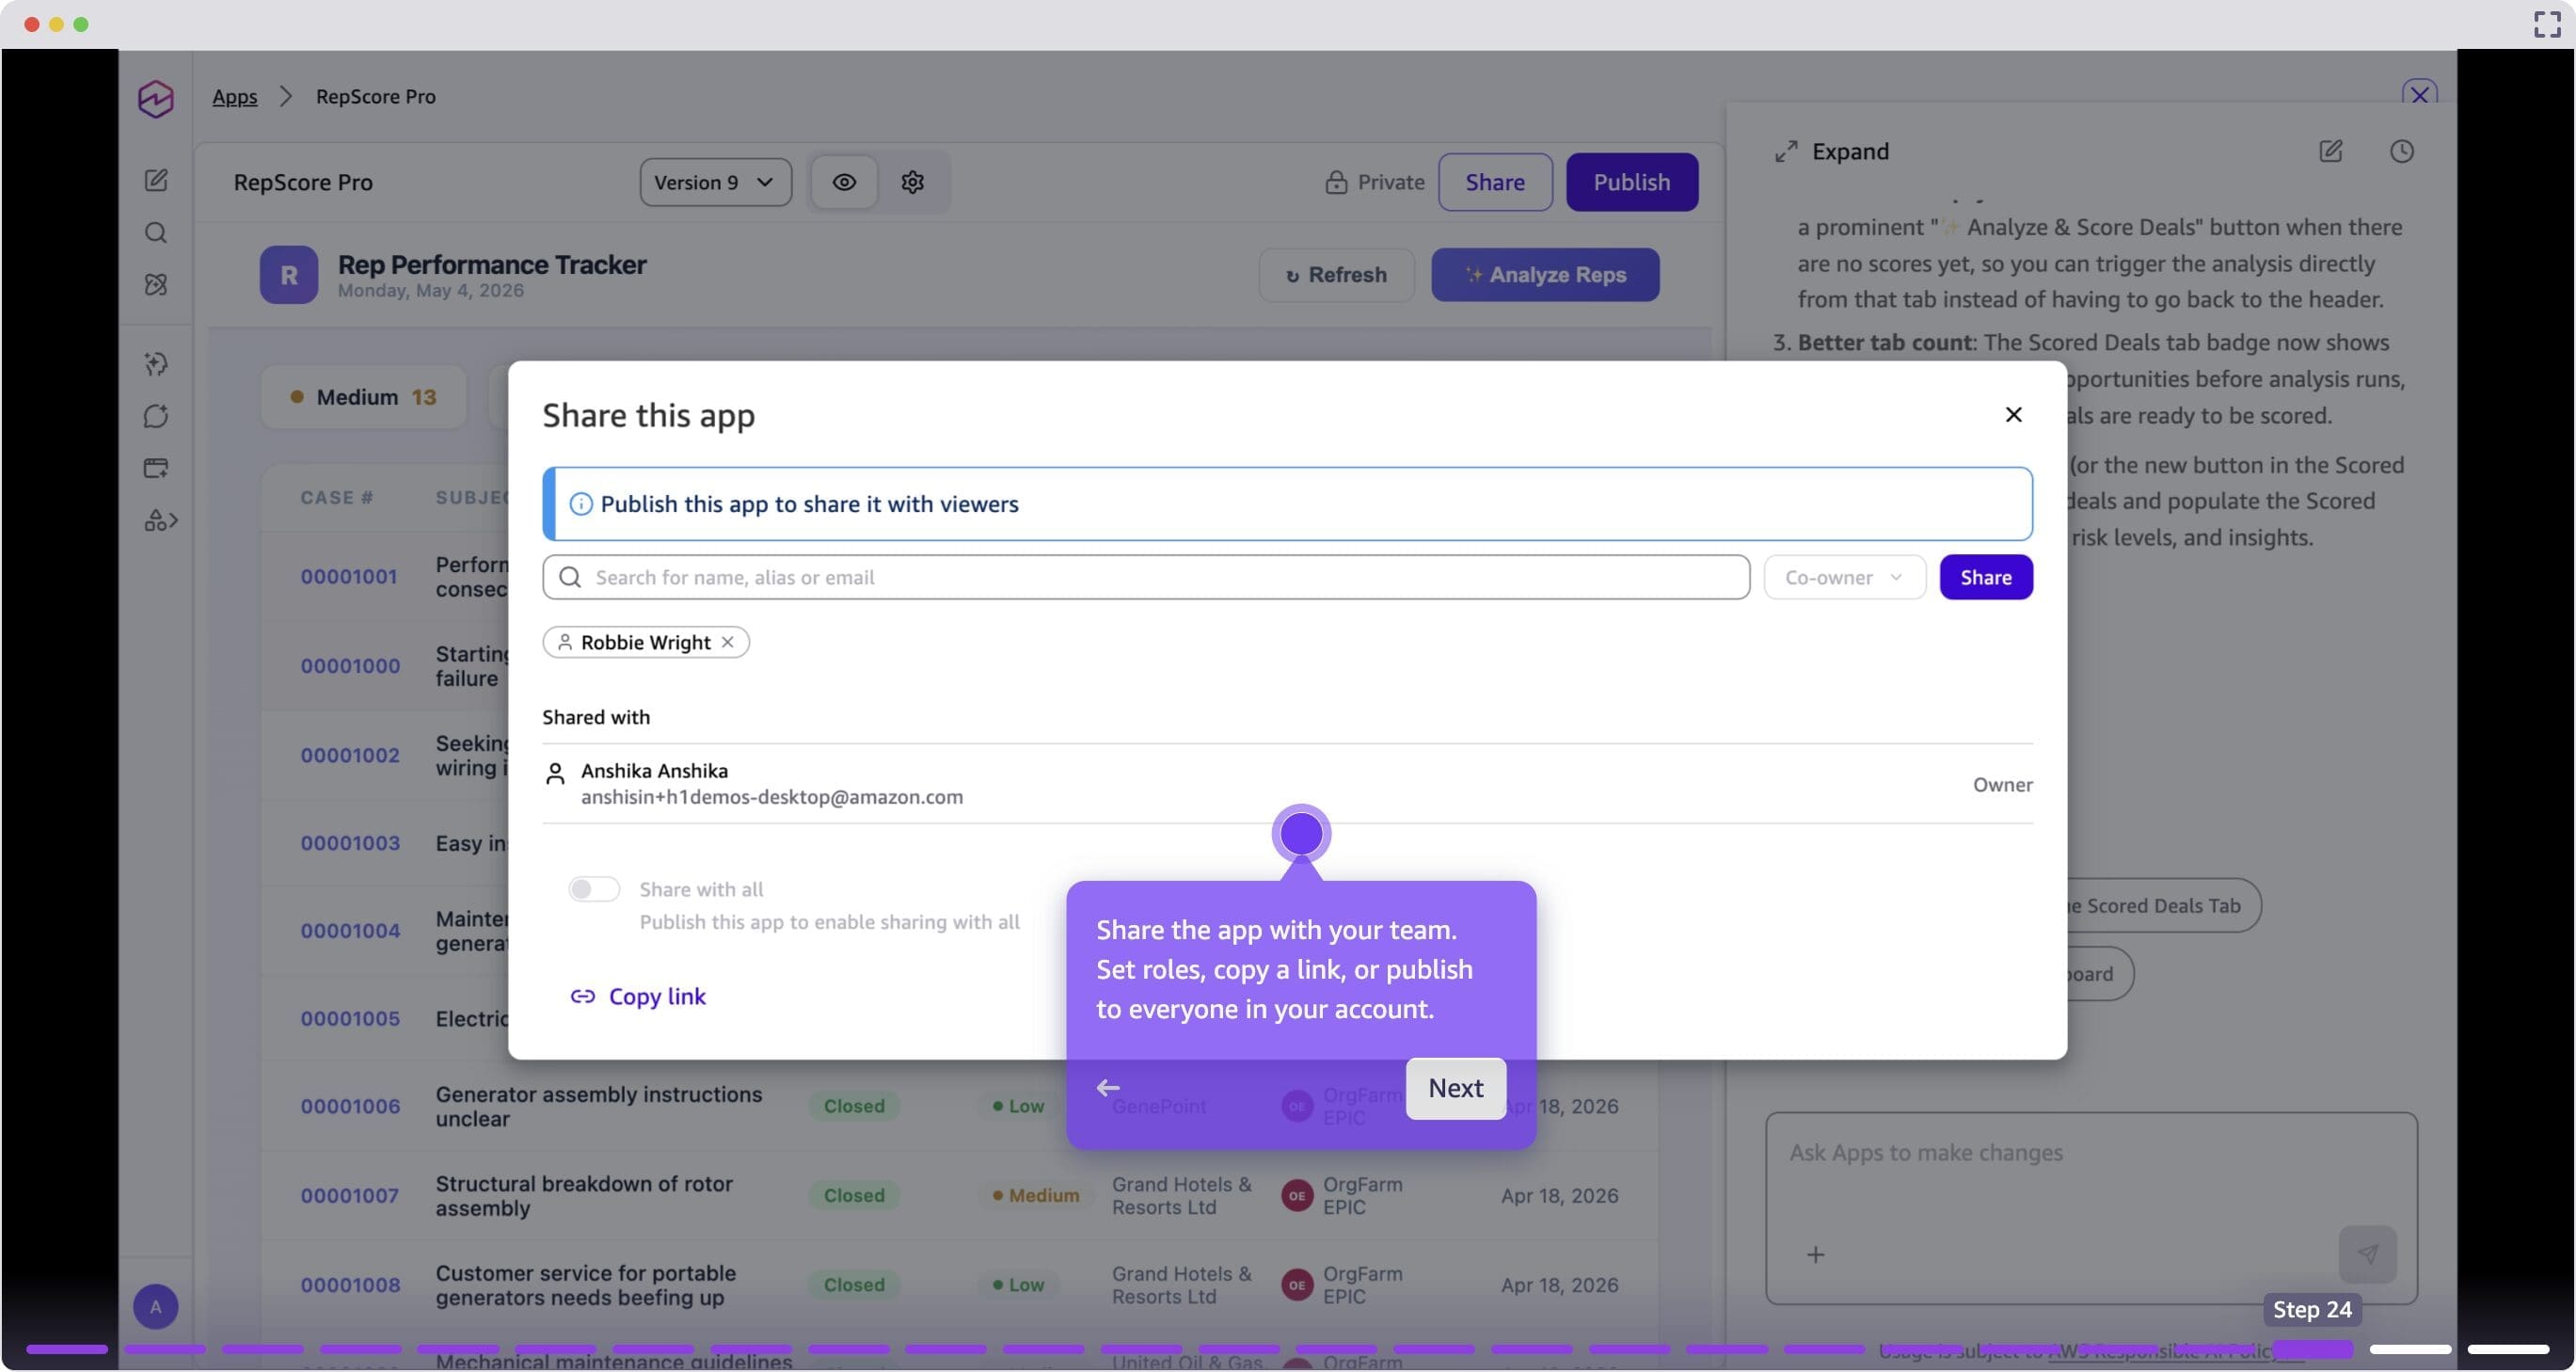Open case 00001002 link
Image resolution: width=2576 pixels, height=1372 pixels.
click(x=350, y=755)
